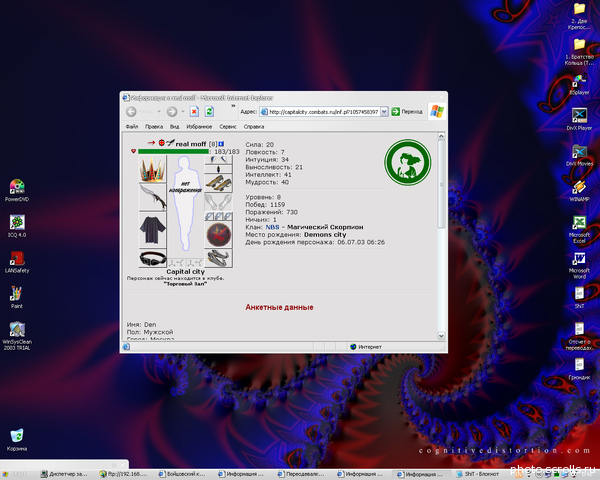Click the address URL input field
This screenshot has width=600, height=480.
click(324, 112)
